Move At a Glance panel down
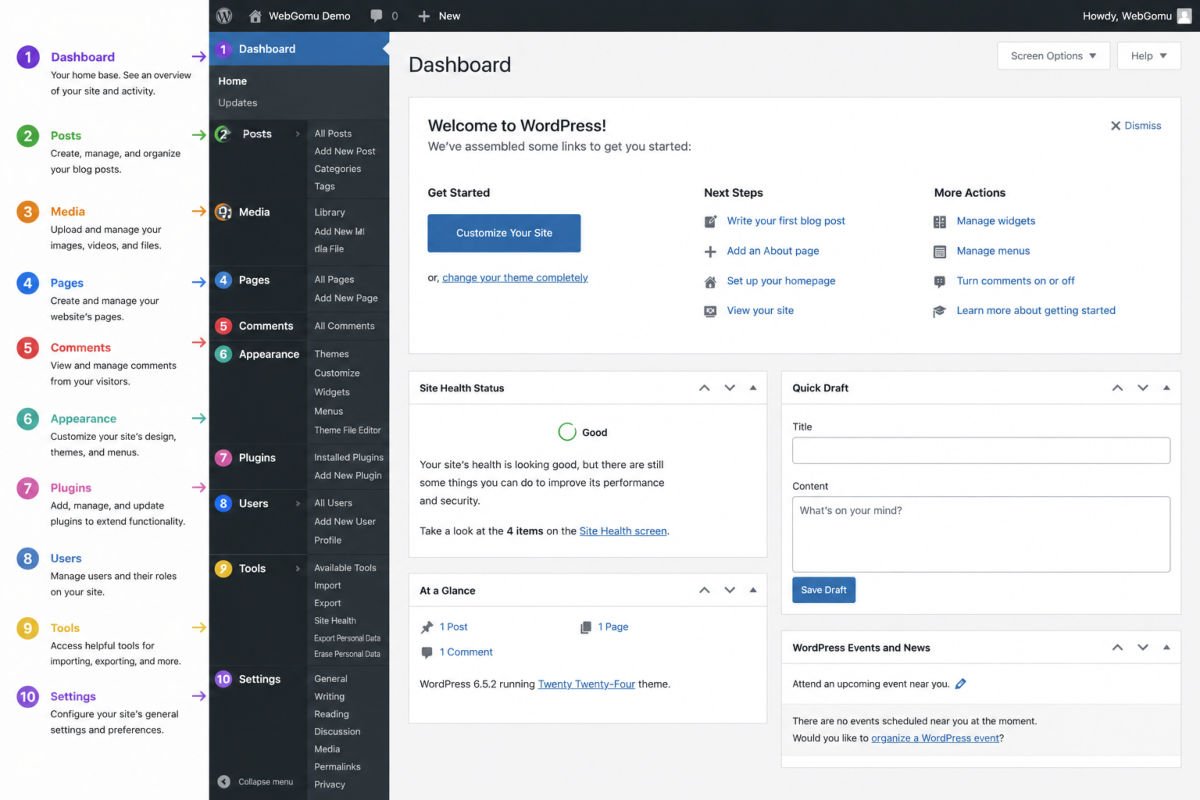 click(x=729, y=590)
